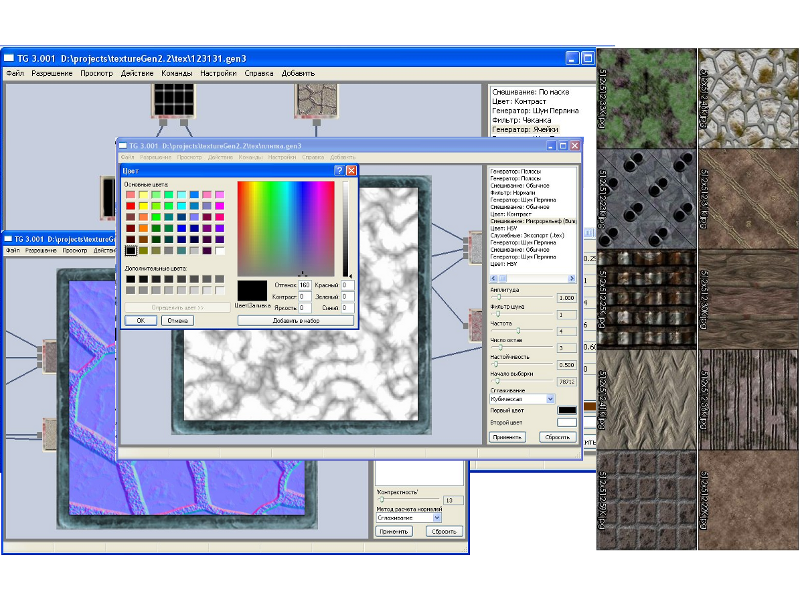This screenshot has width=800, height=600.
Task: Click the Отмена button in the color dialog
Action: tap(177, 320)
